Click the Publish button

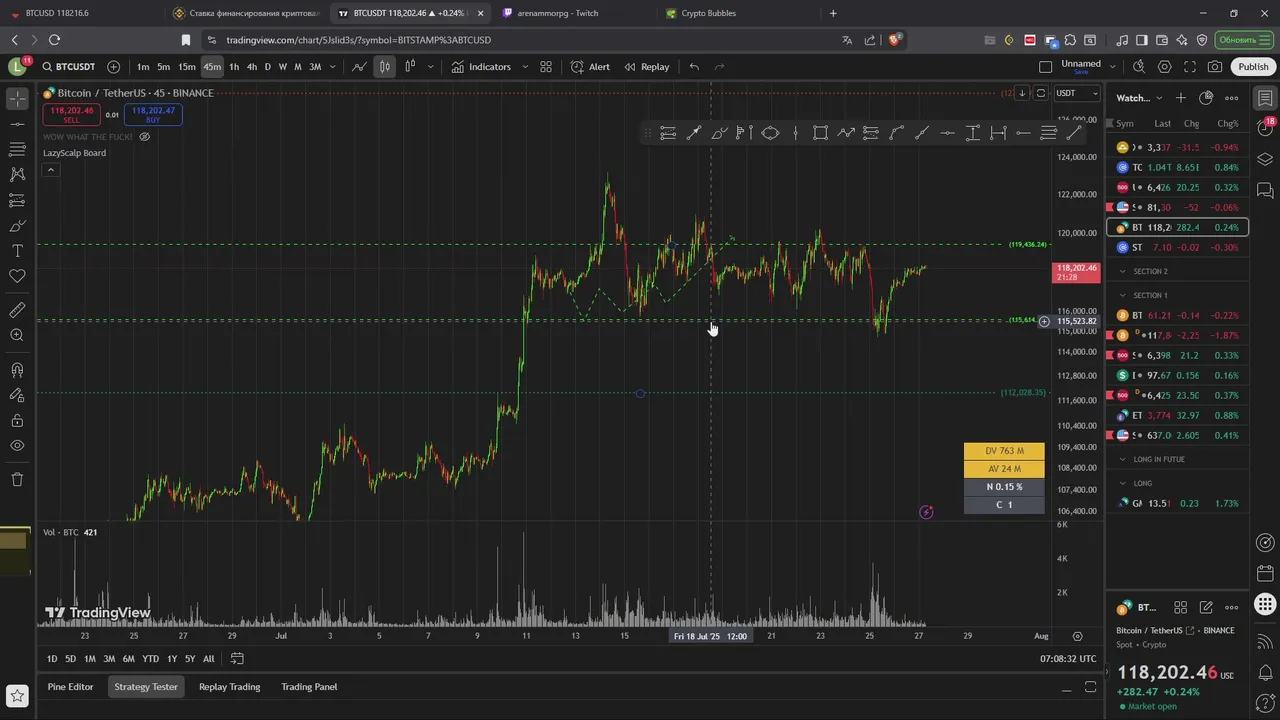(x=1253, y=67)
